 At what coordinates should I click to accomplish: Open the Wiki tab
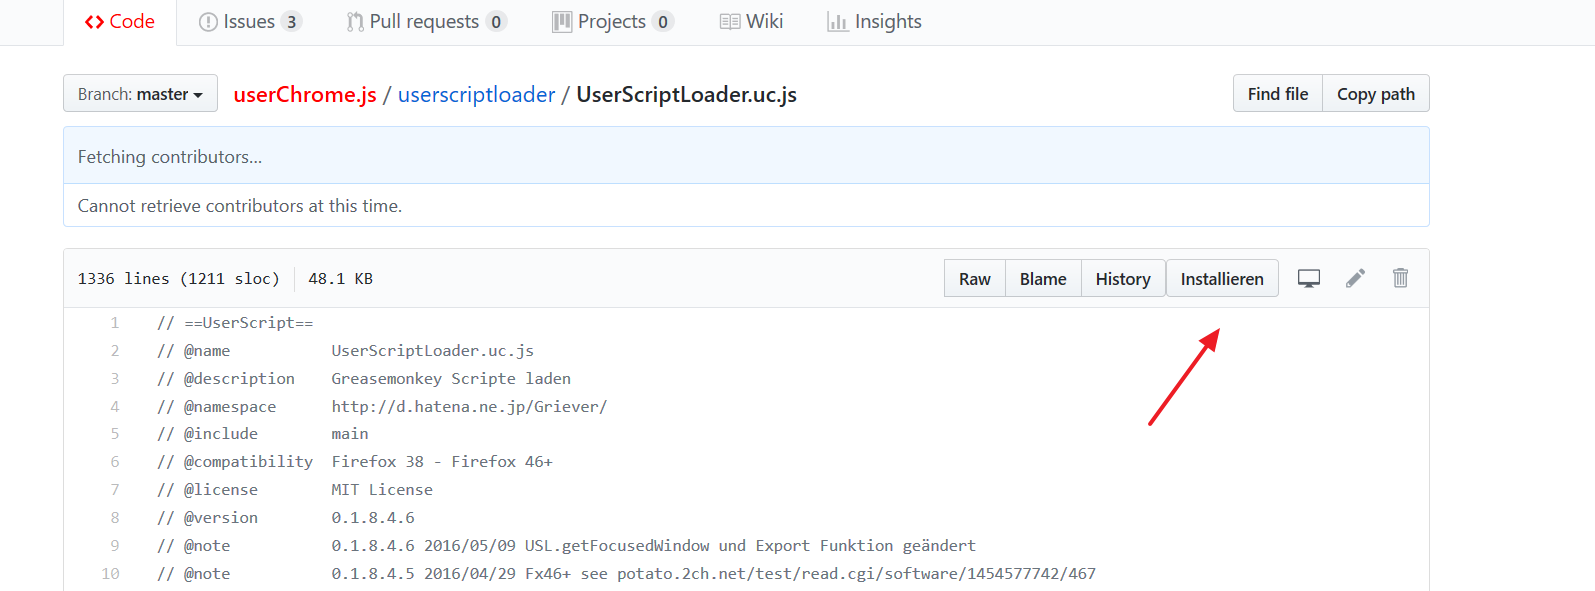pos(752,22)
